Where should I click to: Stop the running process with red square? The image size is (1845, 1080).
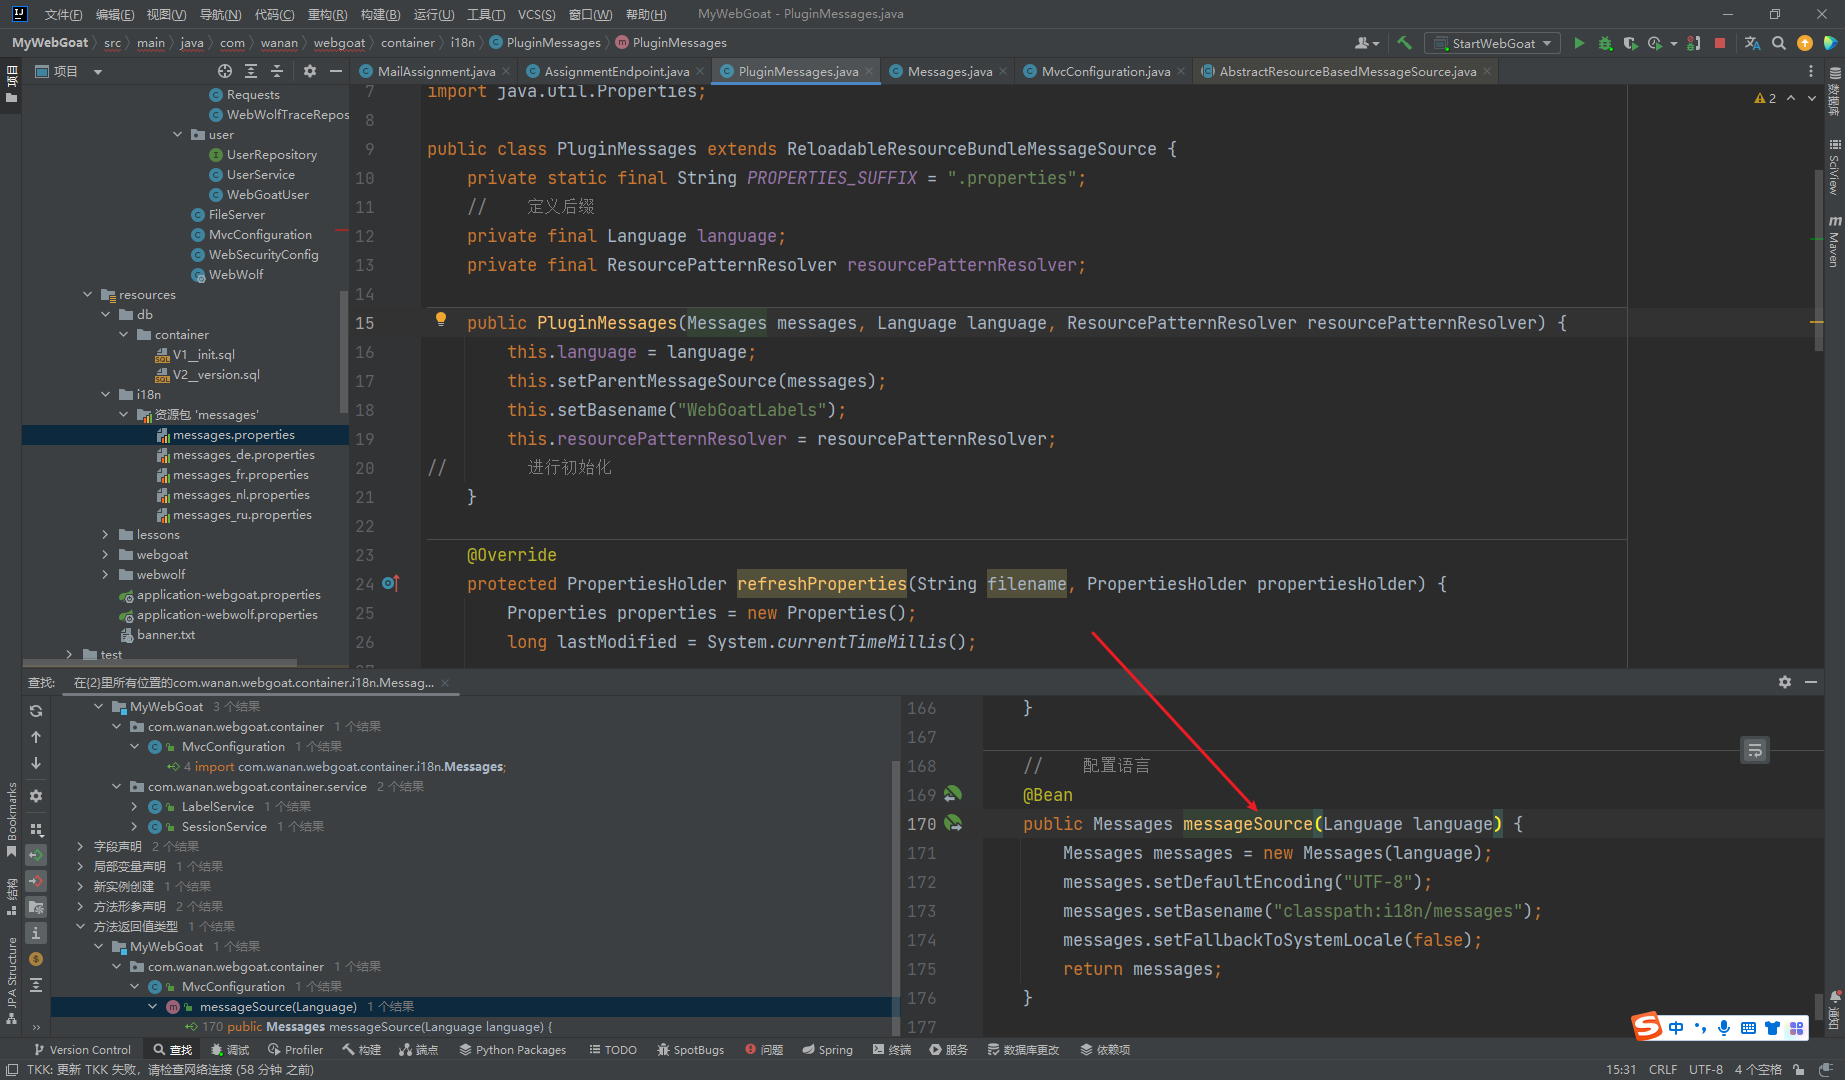[x=1720, y=43]
